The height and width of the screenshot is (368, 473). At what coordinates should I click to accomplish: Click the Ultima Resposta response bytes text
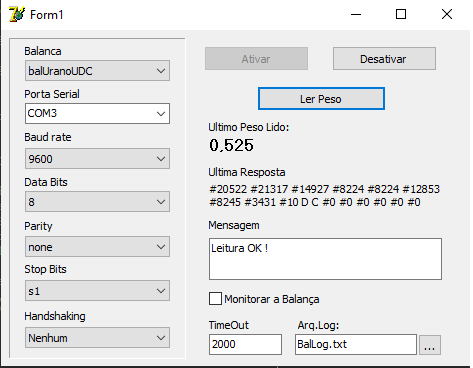(324, 196)
